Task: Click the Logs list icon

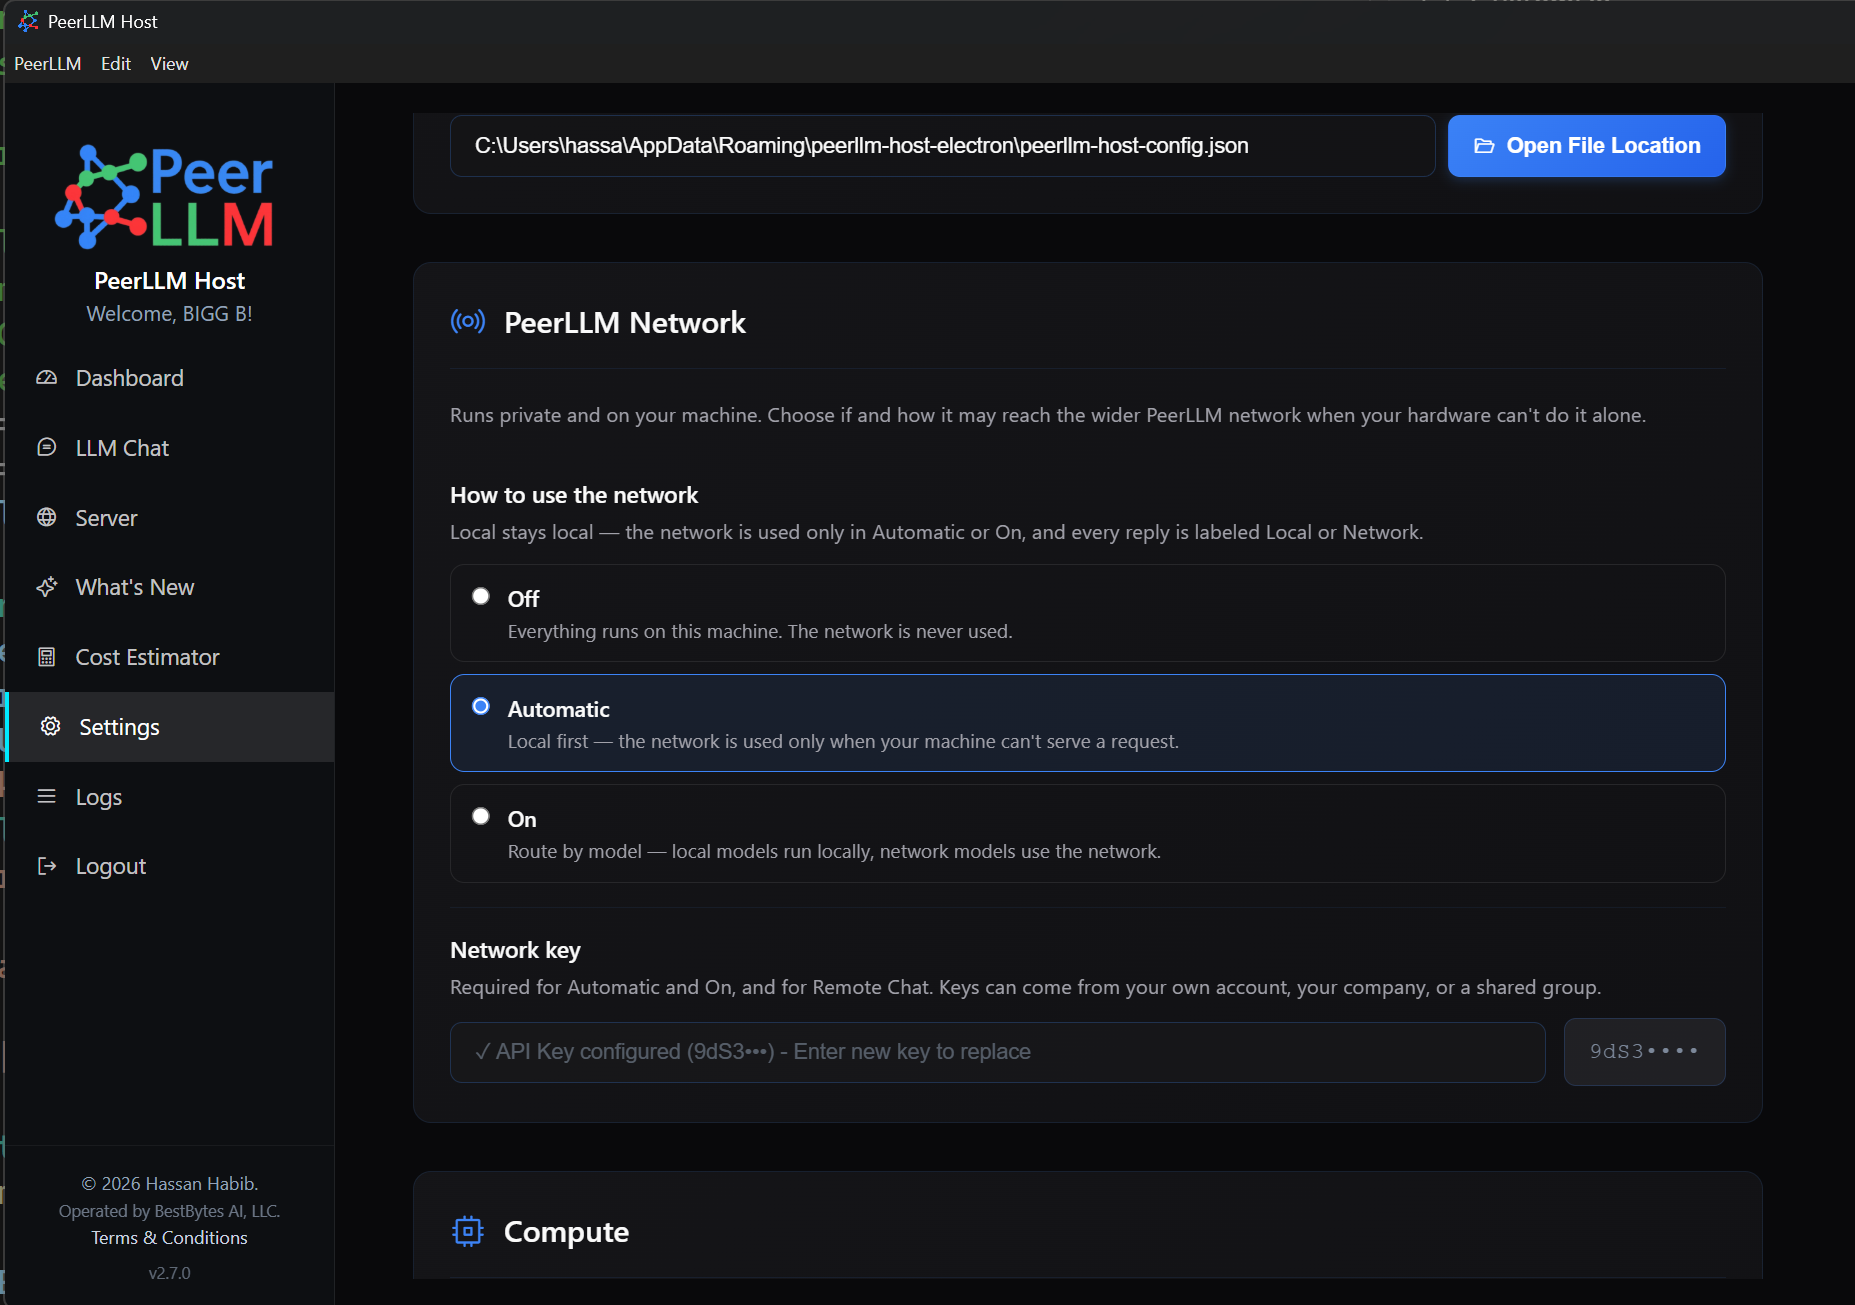Action: click(x=46, y=796)
